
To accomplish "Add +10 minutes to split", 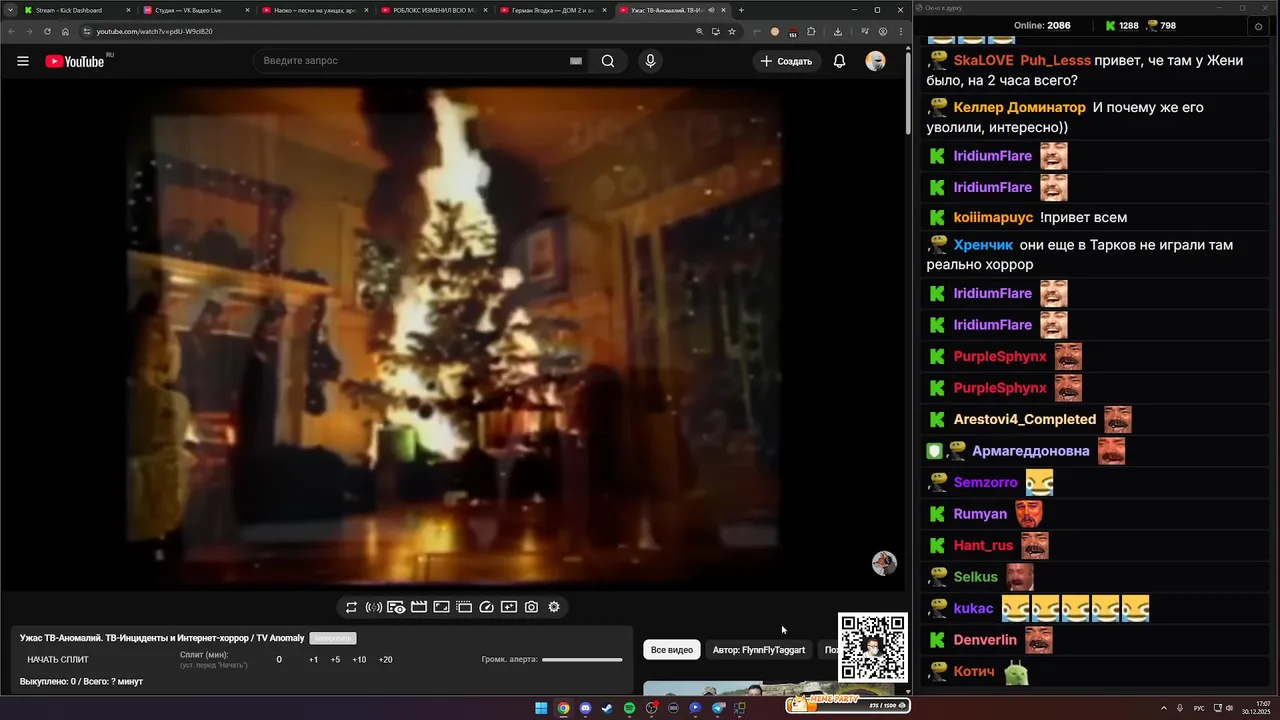I will click(x=359, y=660).
